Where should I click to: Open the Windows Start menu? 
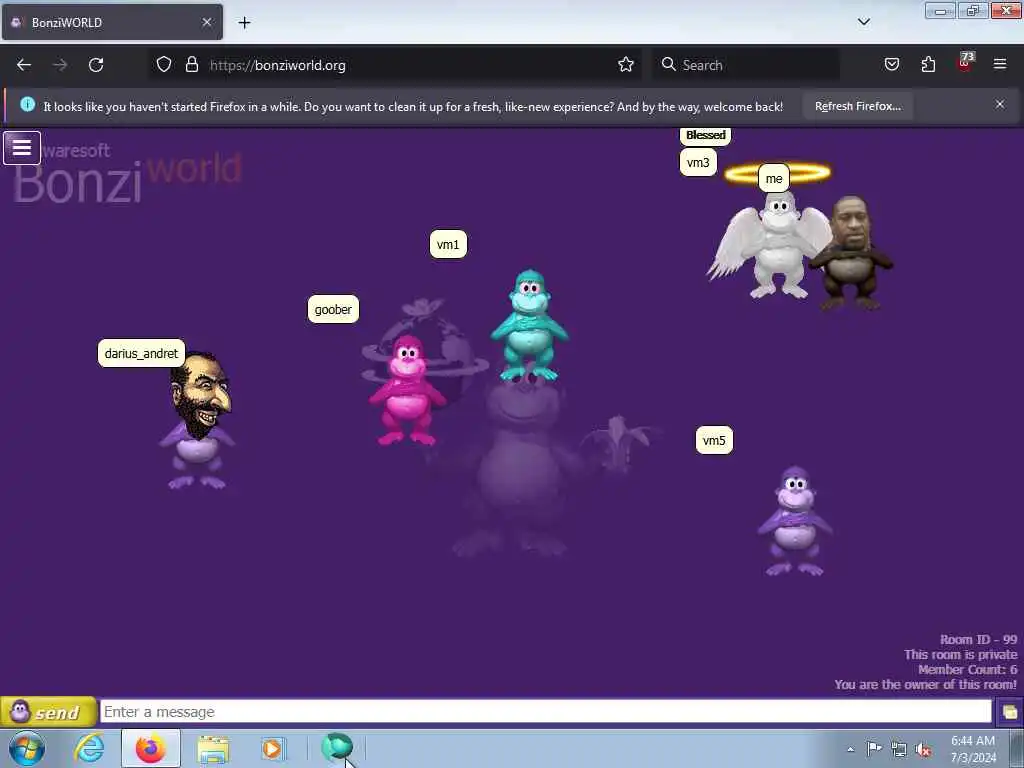(27, 748)
